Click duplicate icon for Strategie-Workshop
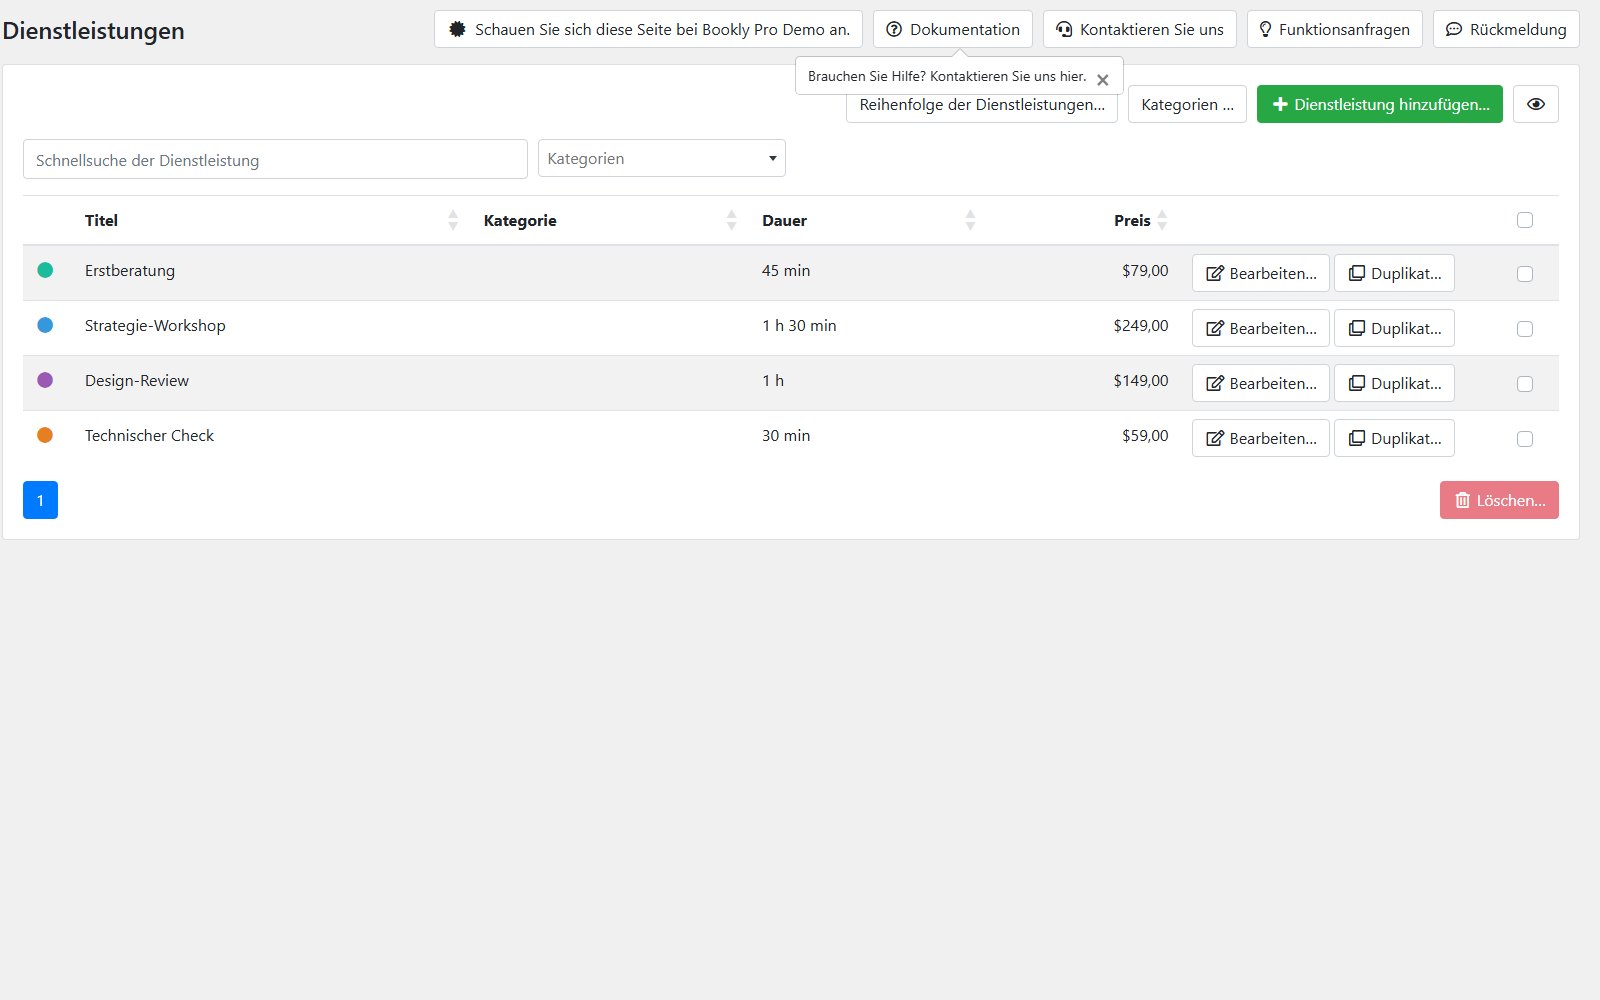The height and width of the screenshot is (1000, 1600). pyautogui.click(x=1356, y=328)
